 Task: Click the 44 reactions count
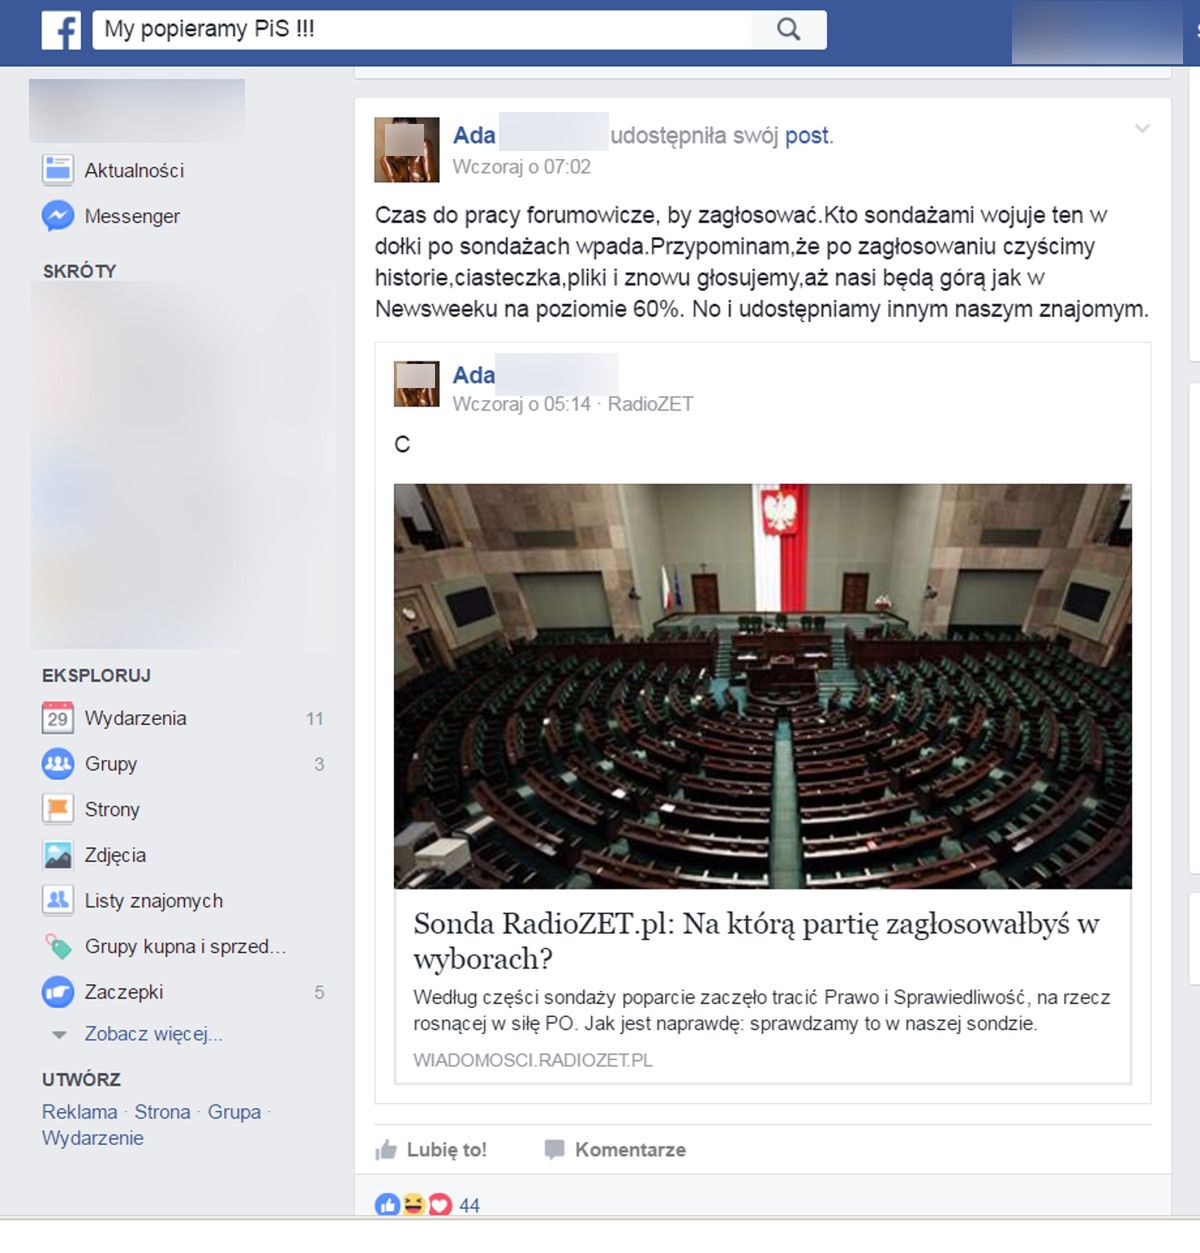tap(467, 1206)
